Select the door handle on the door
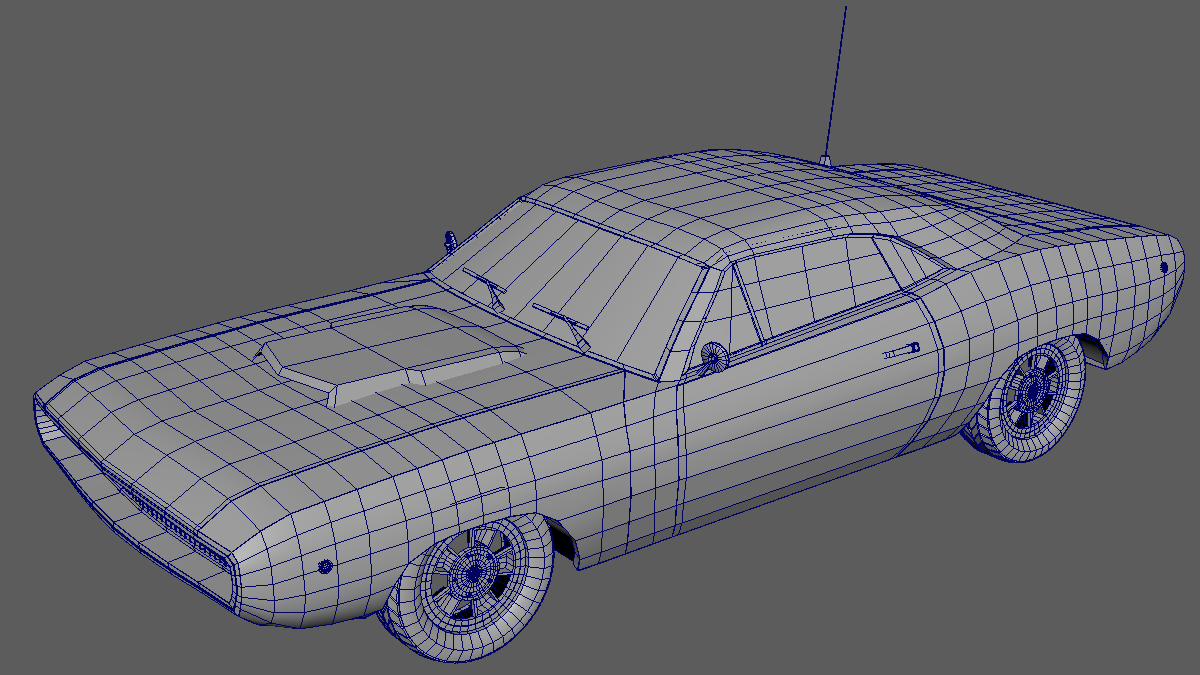Viewport: 1200px width, 675px height. tap(901, 351)
